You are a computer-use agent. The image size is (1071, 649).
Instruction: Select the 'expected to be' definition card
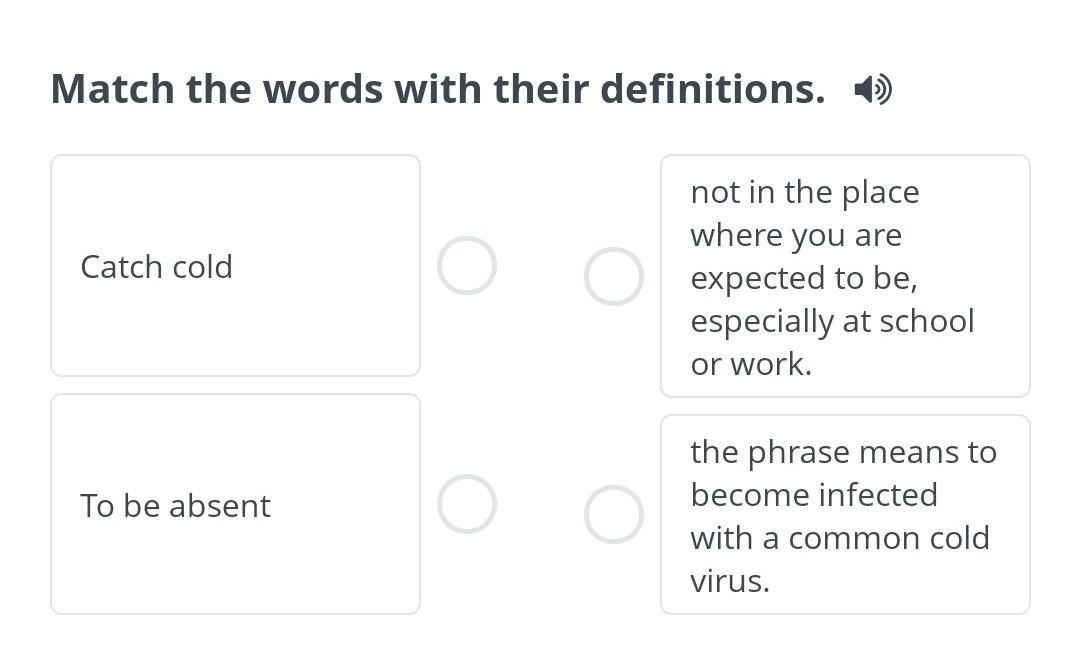click(846, 276)
